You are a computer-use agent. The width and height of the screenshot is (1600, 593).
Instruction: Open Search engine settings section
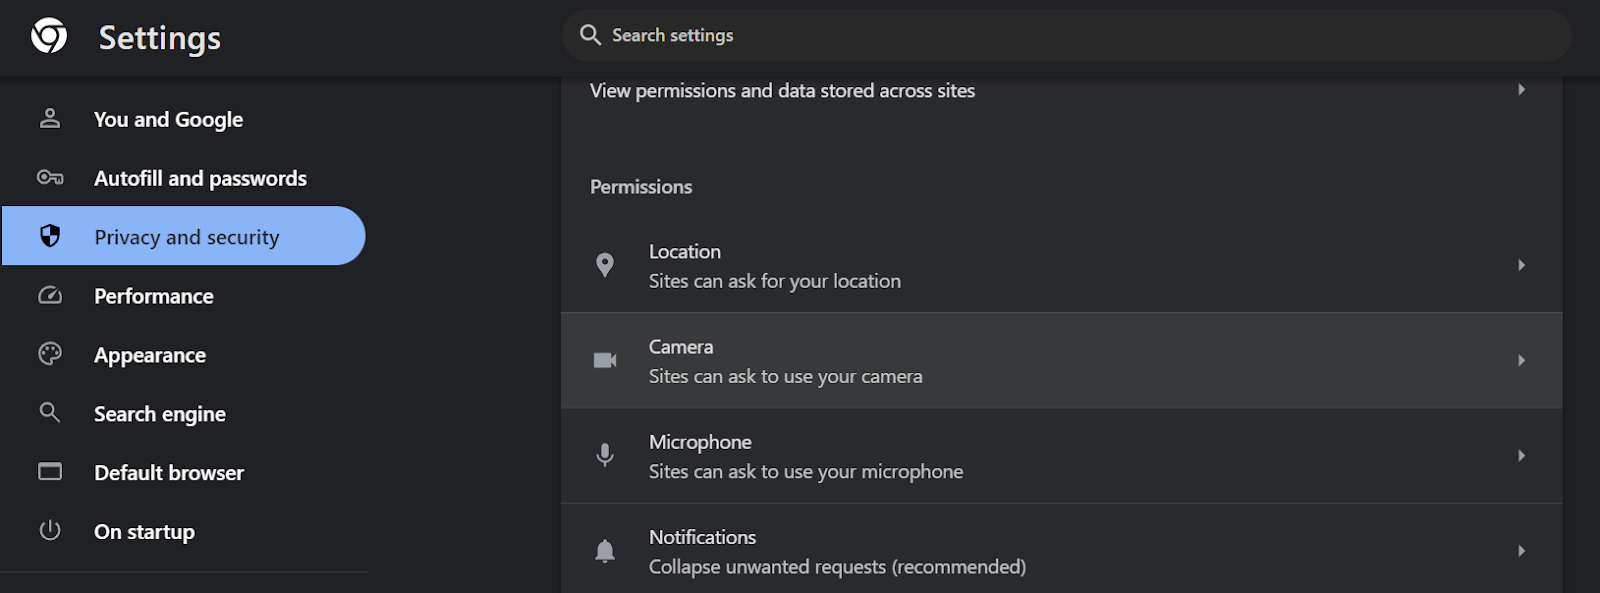(x=160, y=414)
